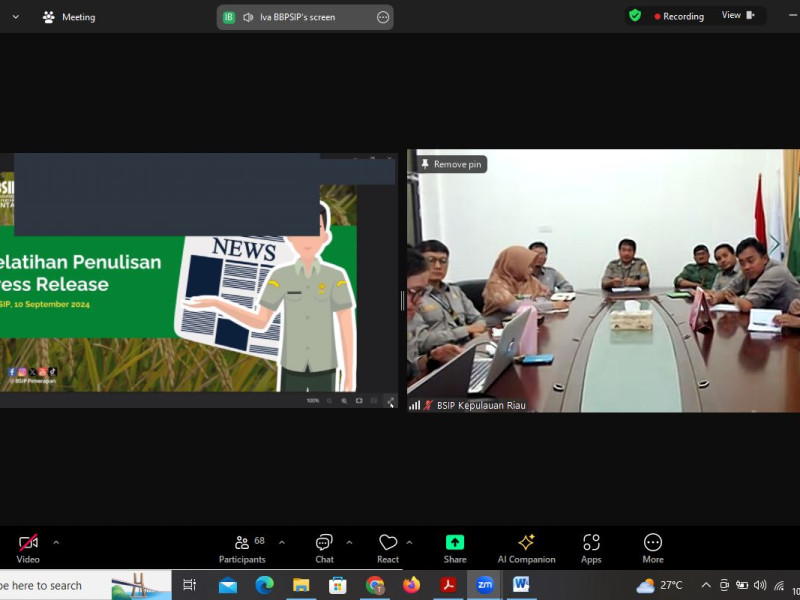
Task: Click the green encryption shield icon
Action: [634, 16]
